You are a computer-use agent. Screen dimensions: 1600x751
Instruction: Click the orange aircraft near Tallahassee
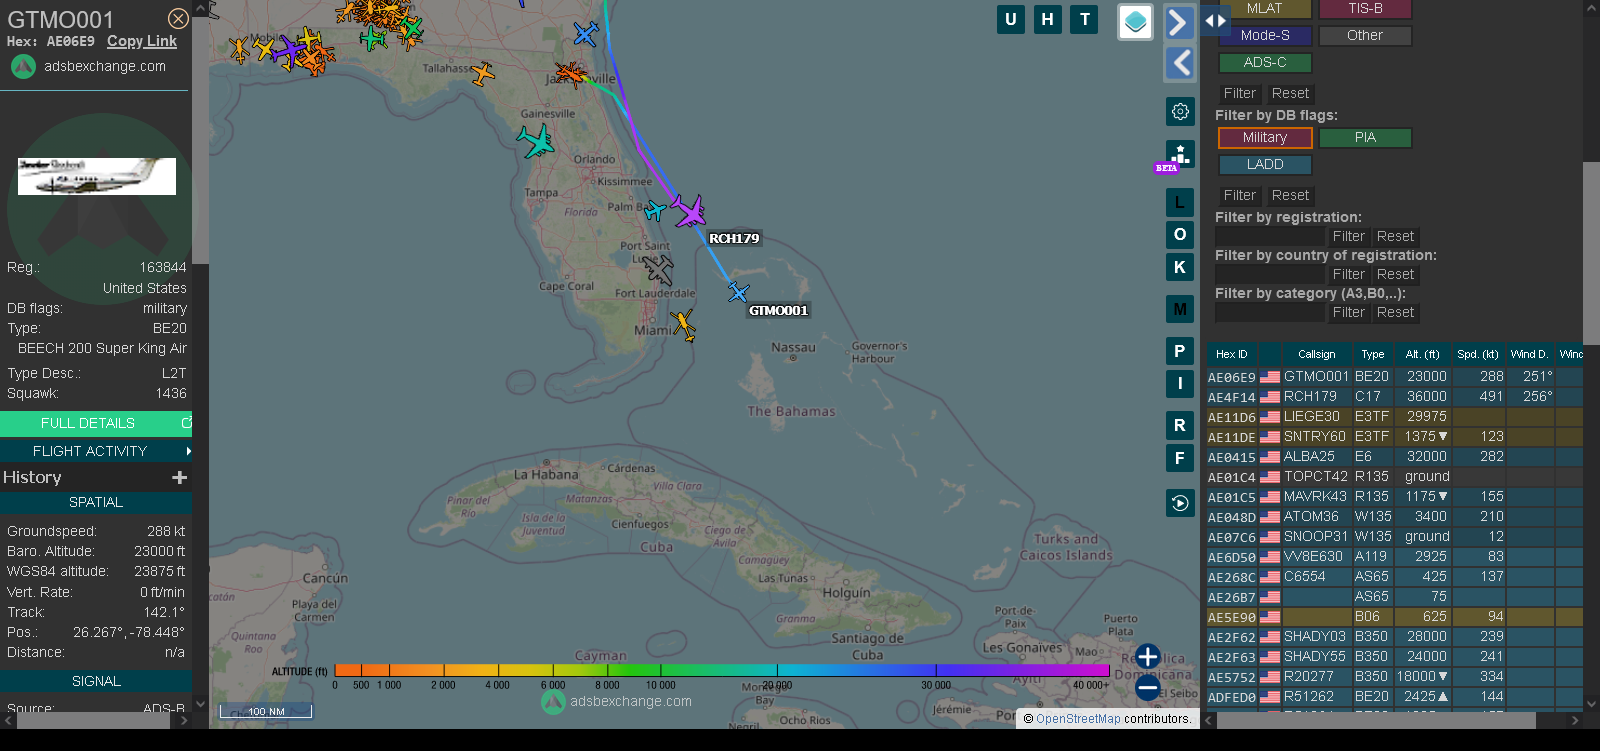483,73
